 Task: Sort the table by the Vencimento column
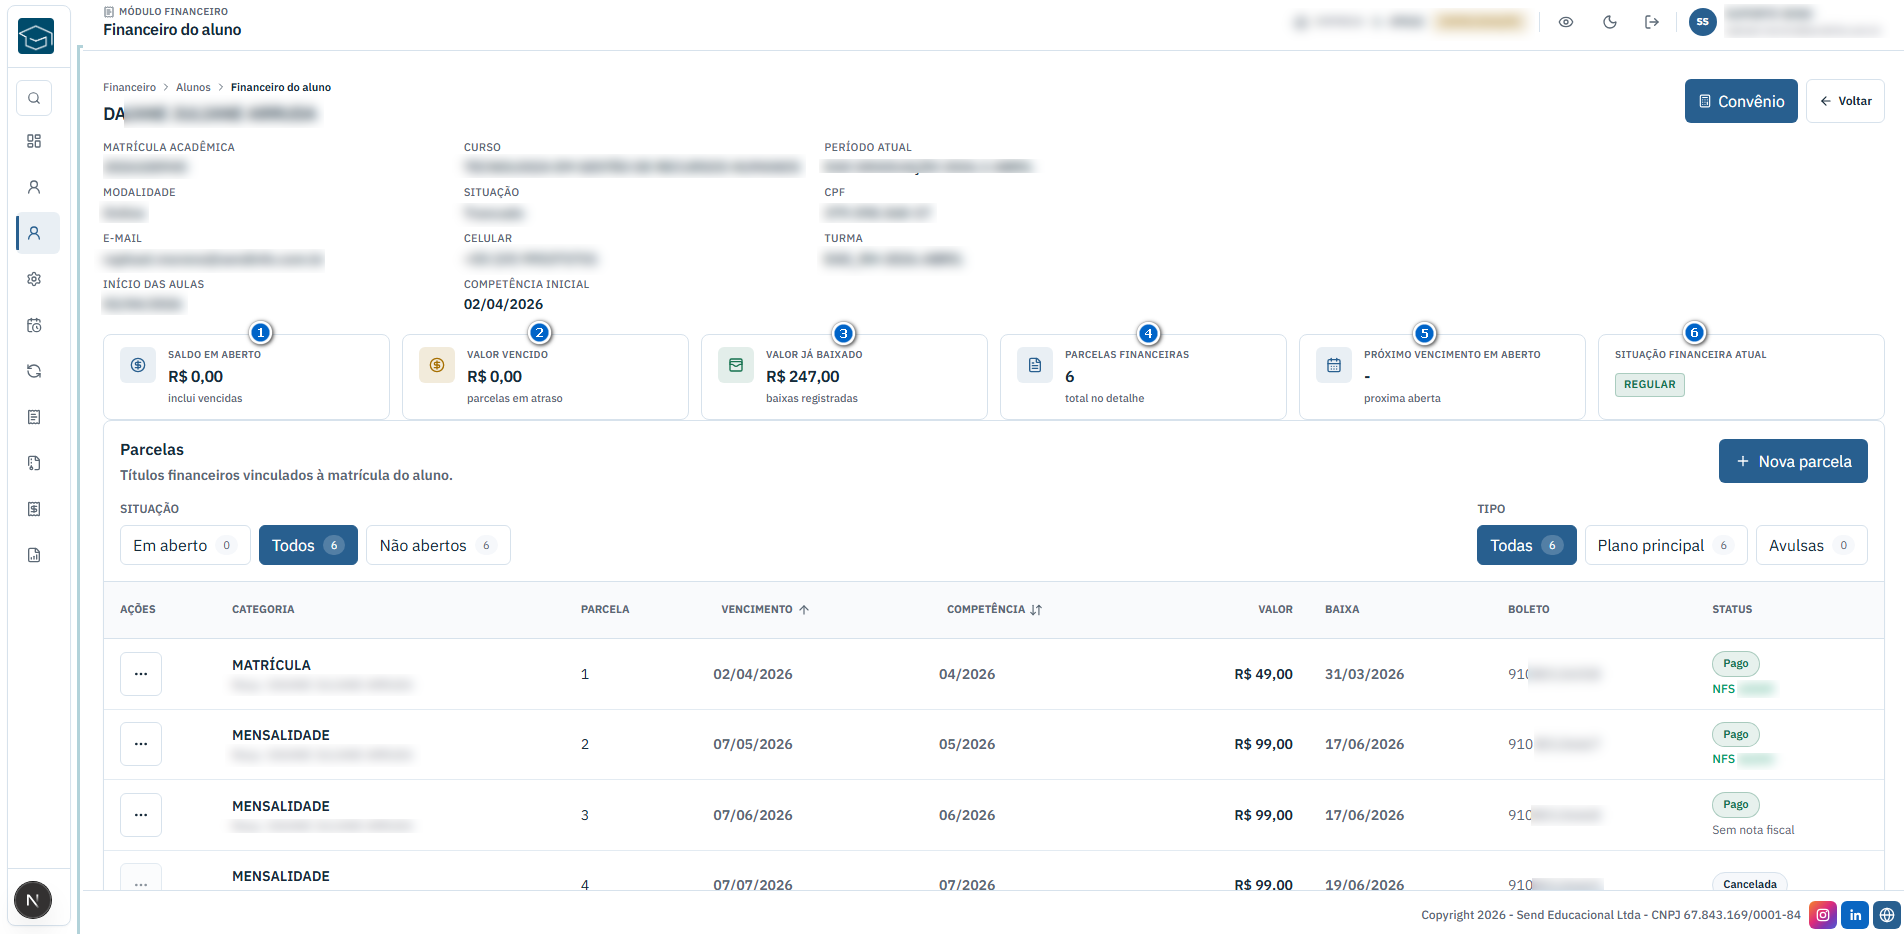tap(765, 609)
